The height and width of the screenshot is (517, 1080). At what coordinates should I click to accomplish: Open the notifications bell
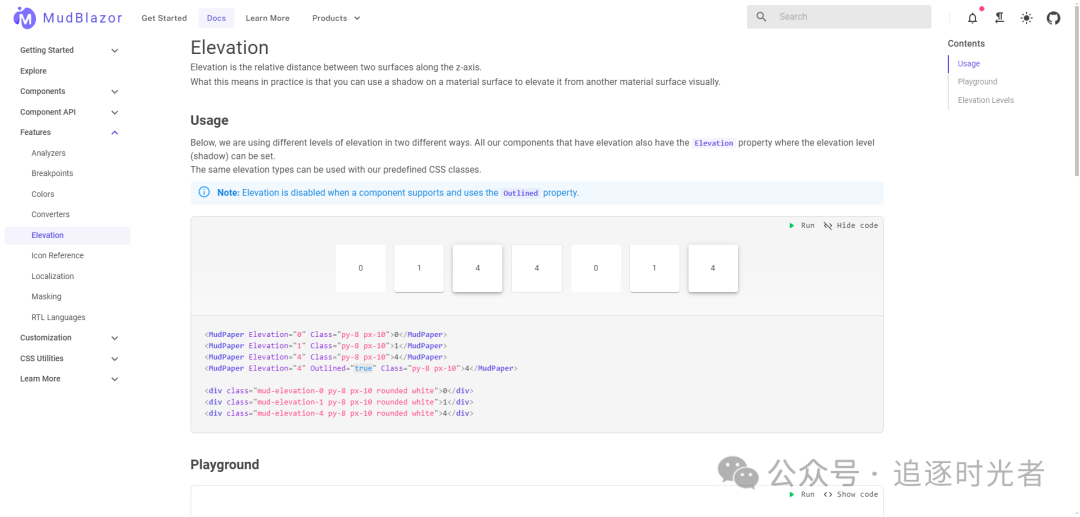[972, 18]
